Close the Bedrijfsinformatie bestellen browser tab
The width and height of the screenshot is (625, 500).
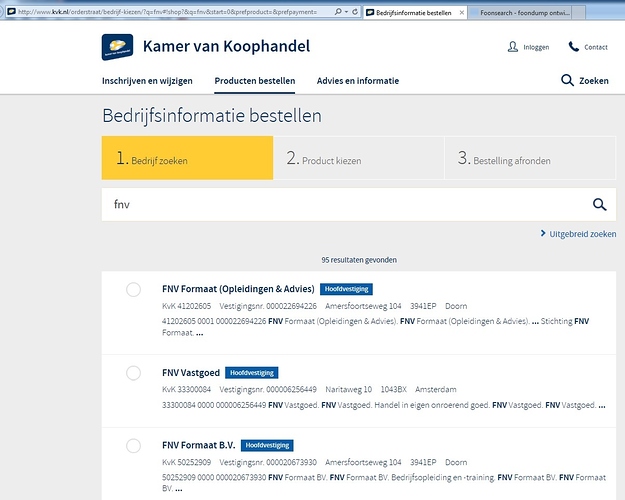[x=462, y=13]
